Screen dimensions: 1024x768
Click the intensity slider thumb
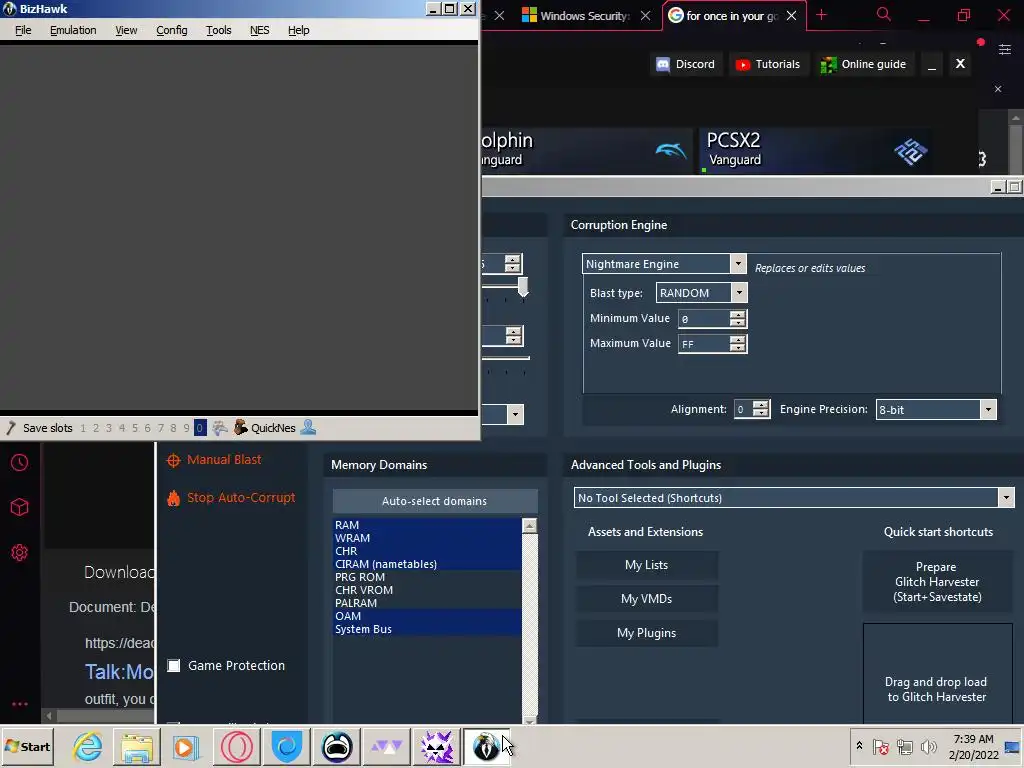click(x=523, y=287)
